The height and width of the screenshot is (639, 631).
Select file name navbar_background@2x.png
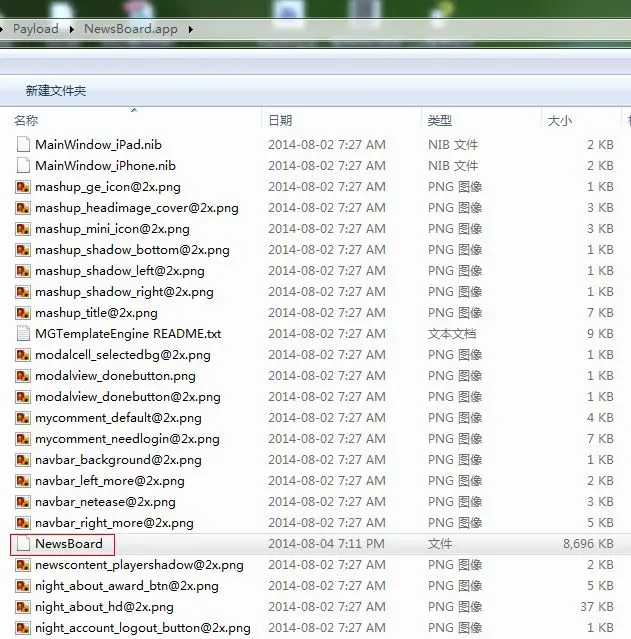(x=119, y=460)
